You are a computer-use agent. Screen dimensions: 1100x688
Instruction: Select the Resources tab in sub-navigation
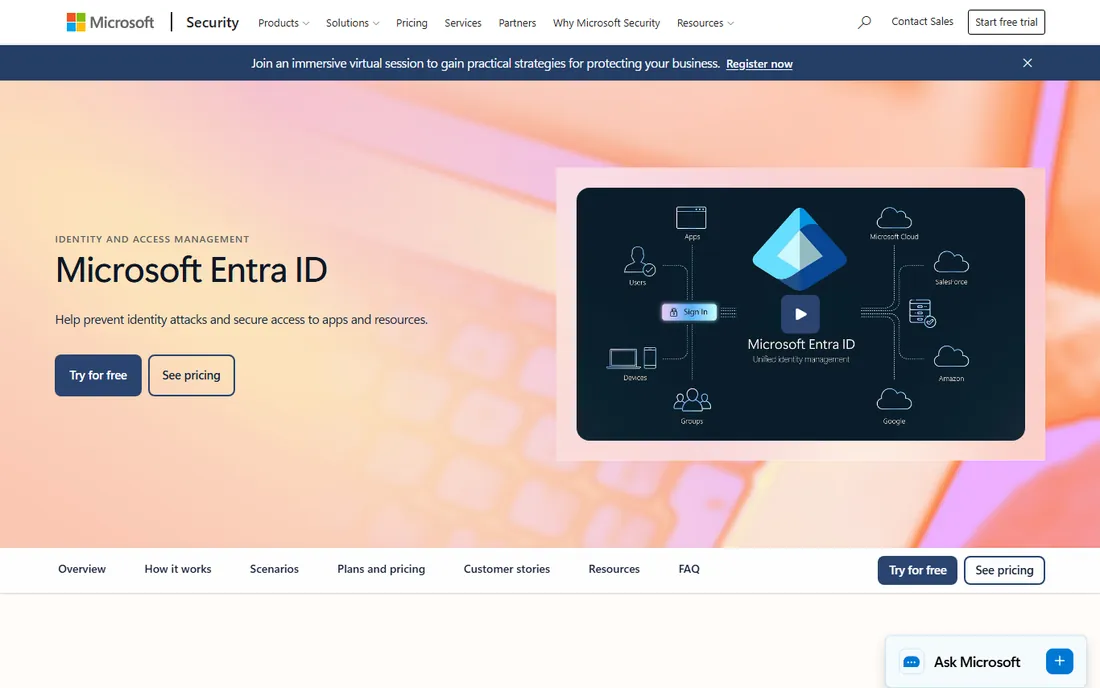[614, 569]
